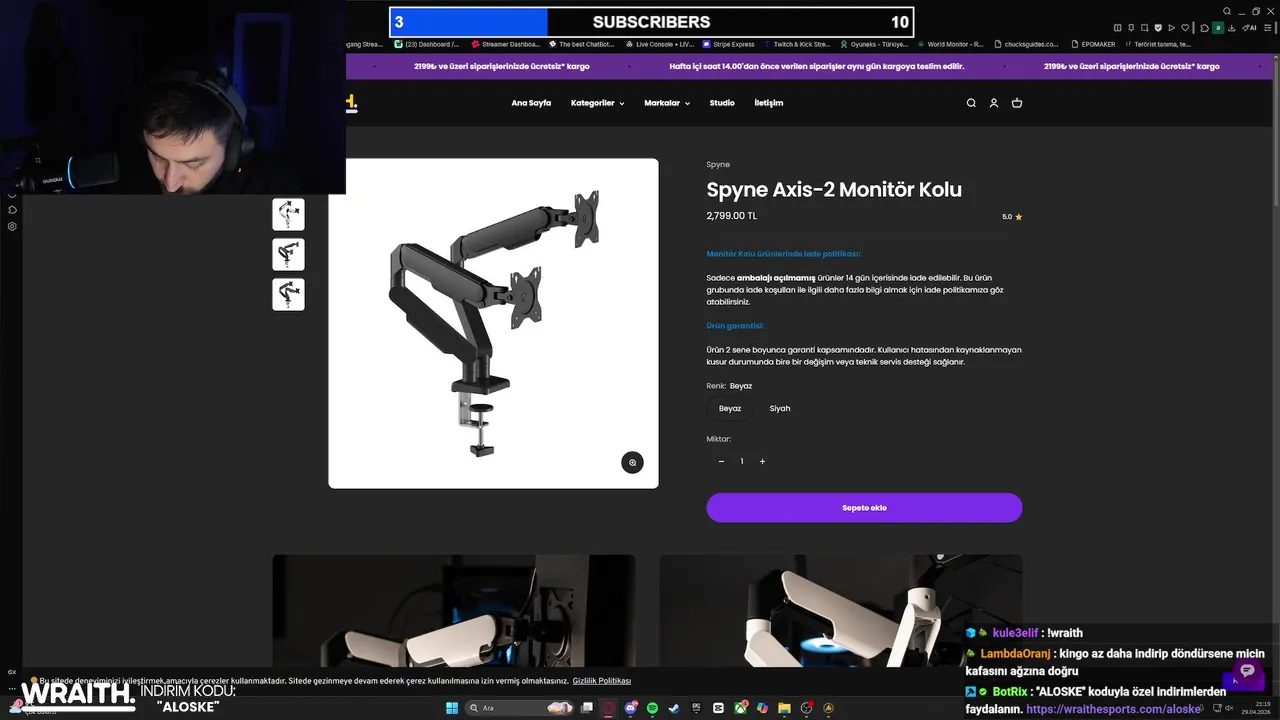Click the Ürün garantisi heading
The width and height of the screenshot is (1280, 720).
[x=735, y=326]
